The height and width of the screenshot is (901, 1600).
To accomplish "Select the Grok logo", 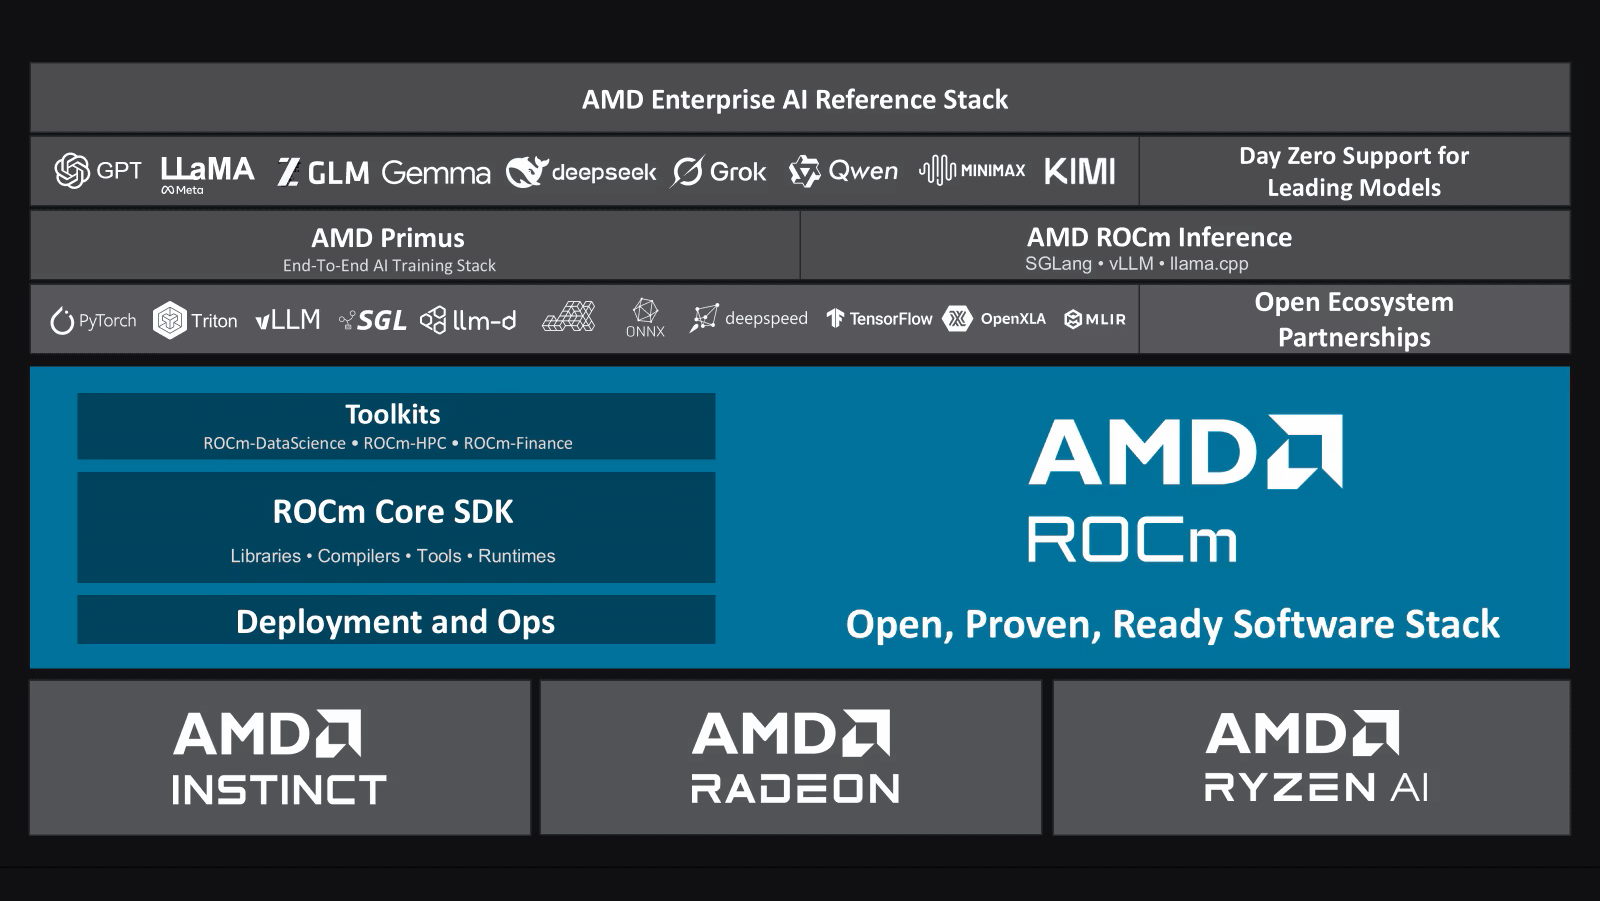I will coord(719,172).
